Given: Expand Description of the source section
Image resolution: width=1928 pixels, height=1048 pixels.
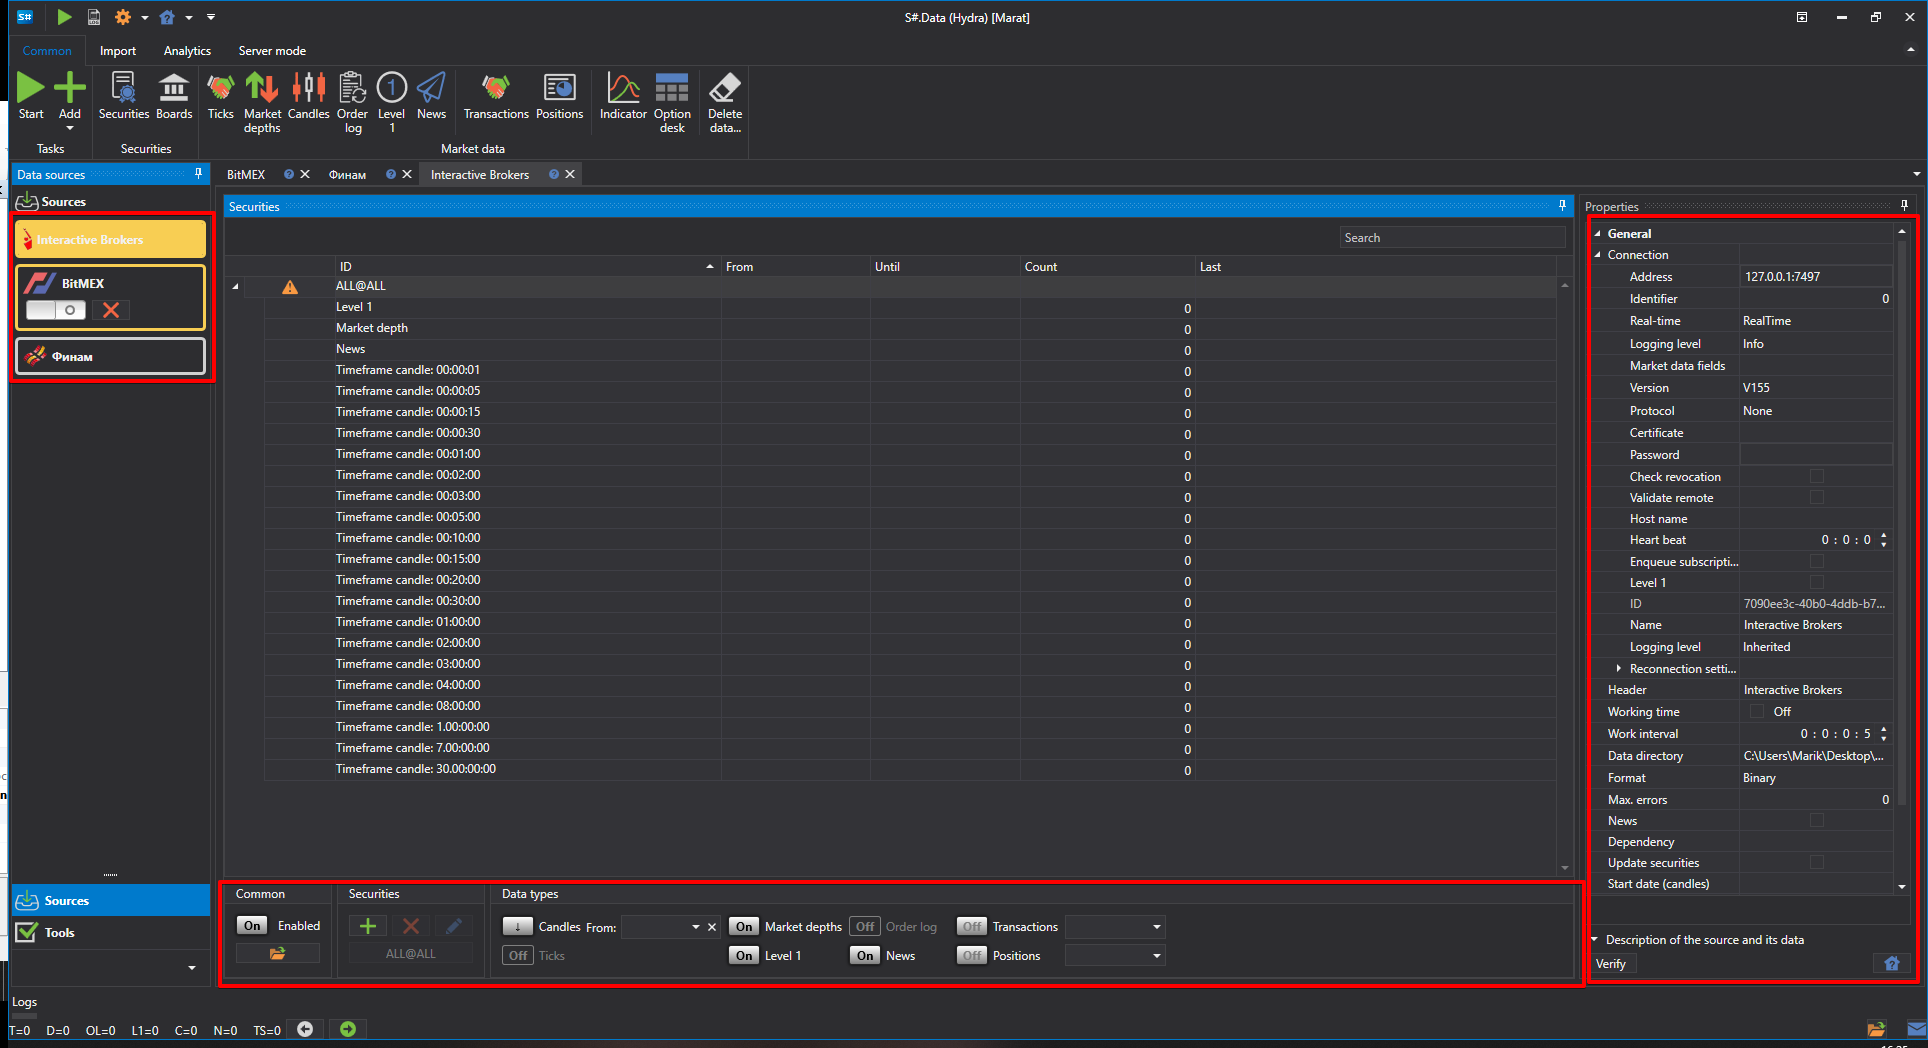Looking at the screenshot, I should pos(1595,940).
